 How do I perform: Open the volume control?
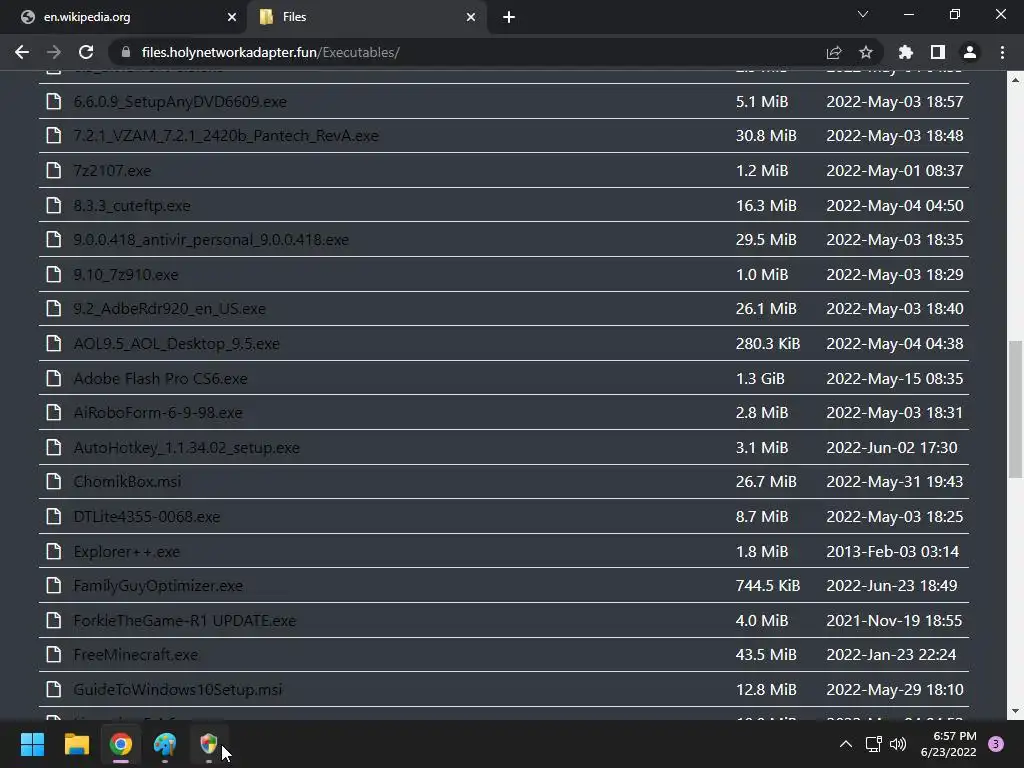click(898, 744)
